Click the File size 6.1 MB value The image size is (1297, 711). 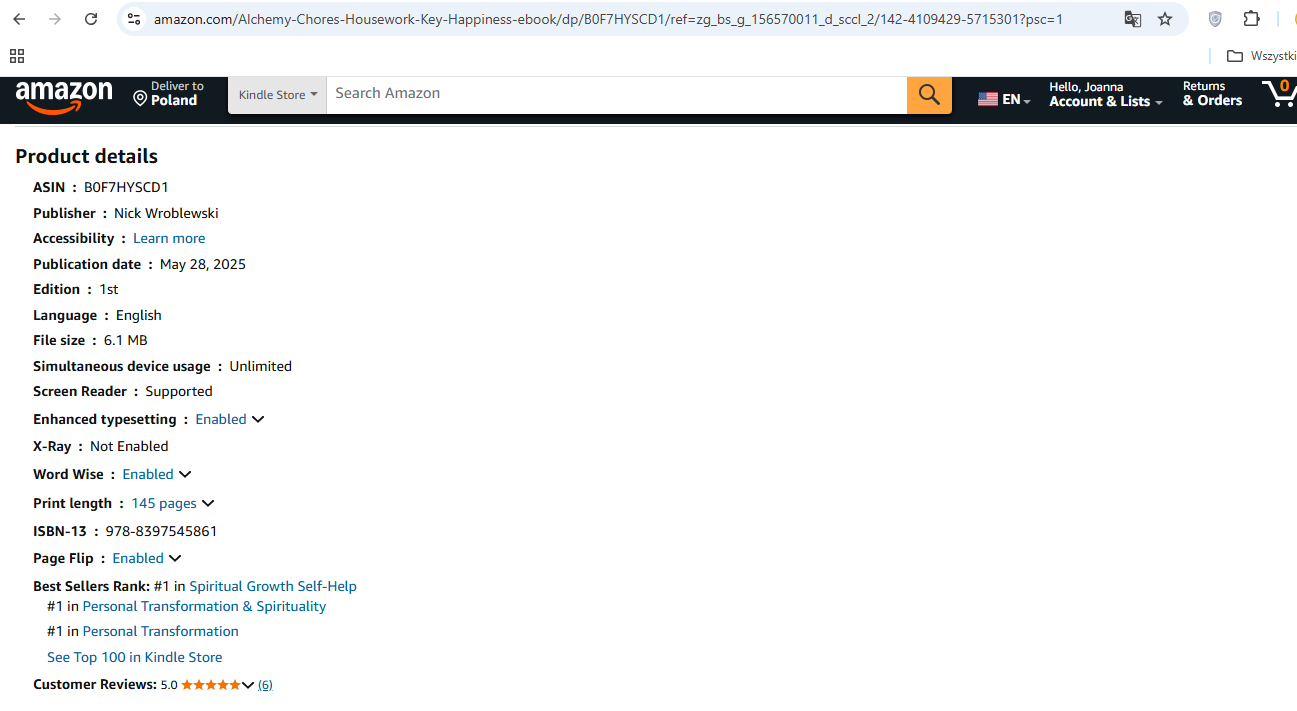coord(126,340)
